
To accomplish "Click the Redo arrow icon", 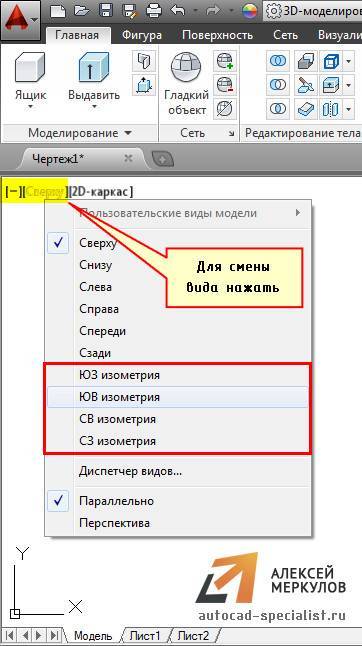I will pos(214,11).
